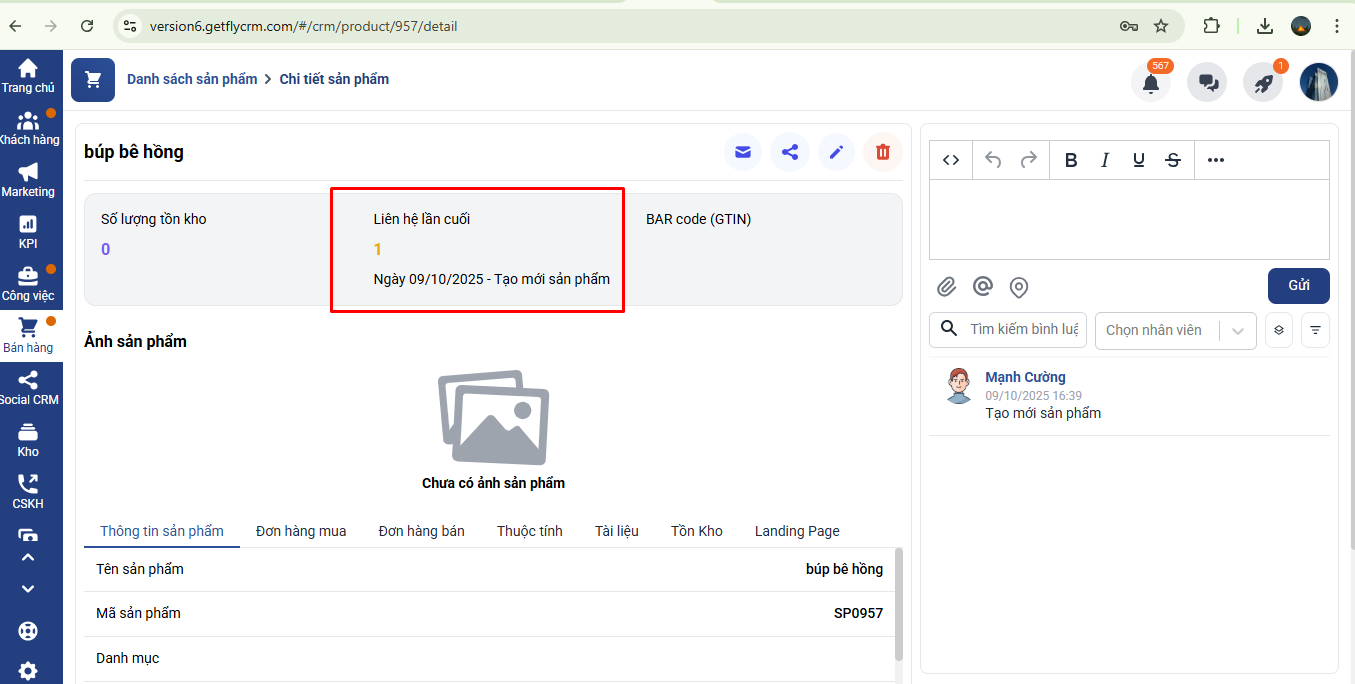Click the location pin icon
The height and width of the screenshot is (684, 1355).
[1018, 288]
